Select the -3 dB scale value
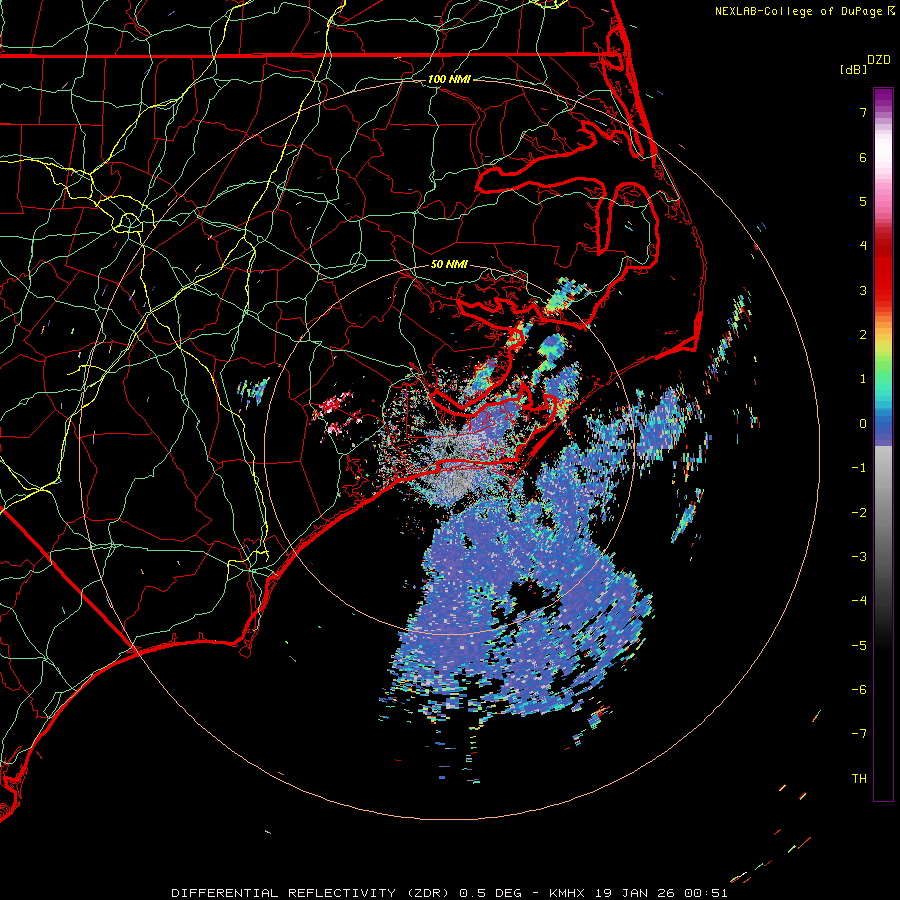 pyautogui.click(x=859, y=557)
